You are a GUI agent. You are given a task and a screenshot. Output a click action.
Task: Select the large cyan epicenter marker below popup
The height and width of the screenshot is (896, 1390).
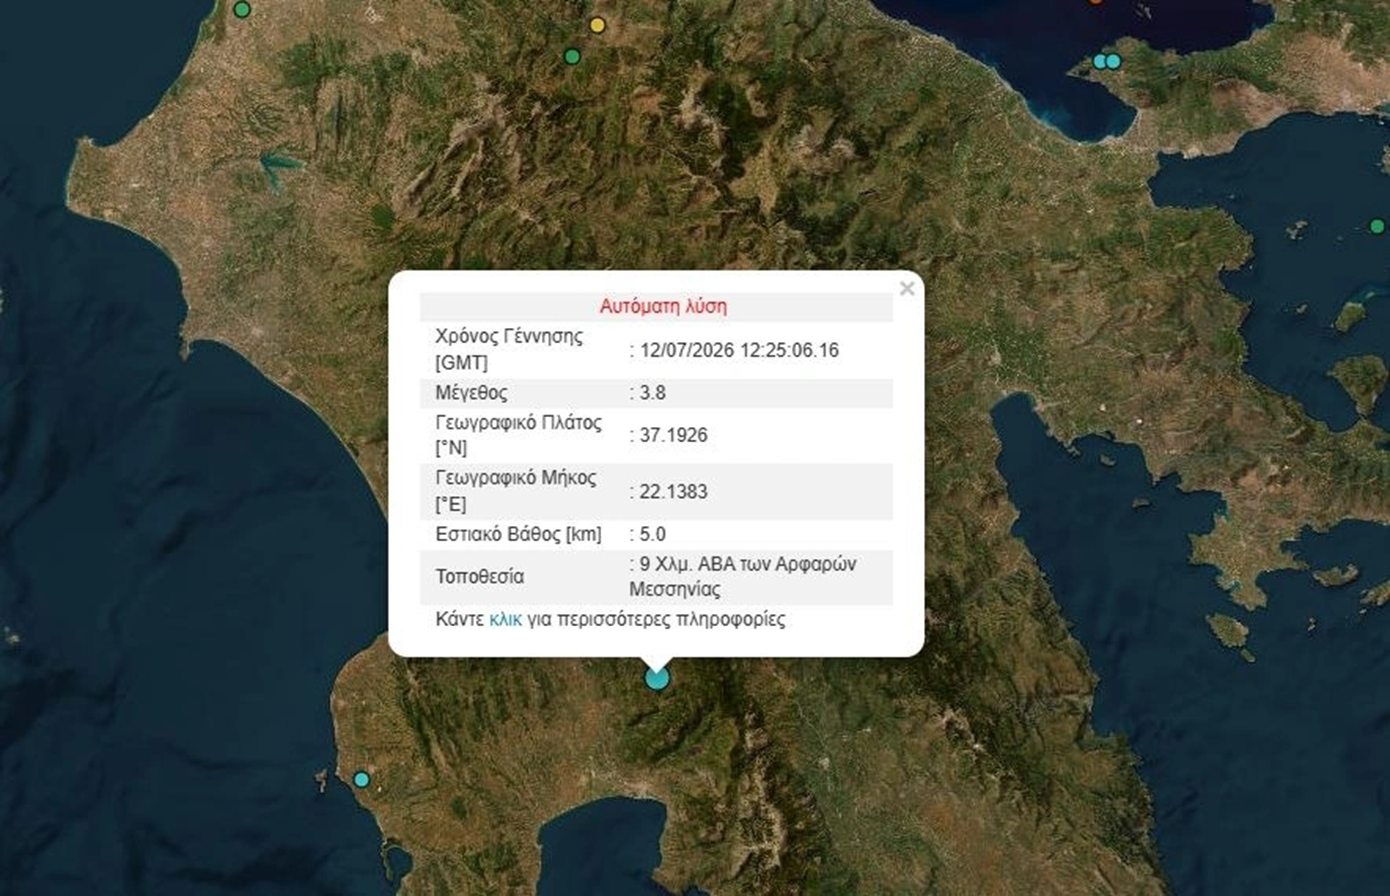pos(657,678)
